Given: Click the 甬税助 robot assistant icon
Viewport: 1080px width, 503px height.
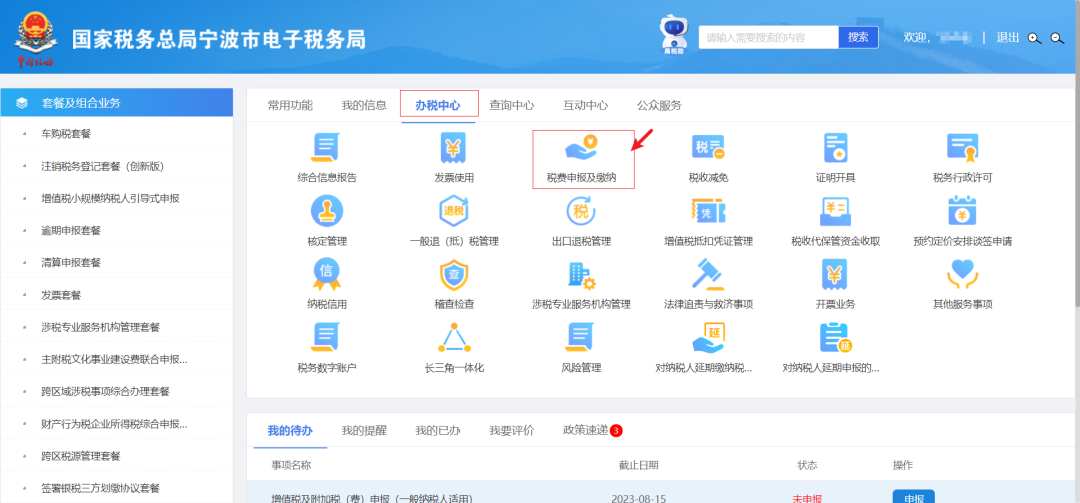Looking at the screenshot, I should (673, 35).
